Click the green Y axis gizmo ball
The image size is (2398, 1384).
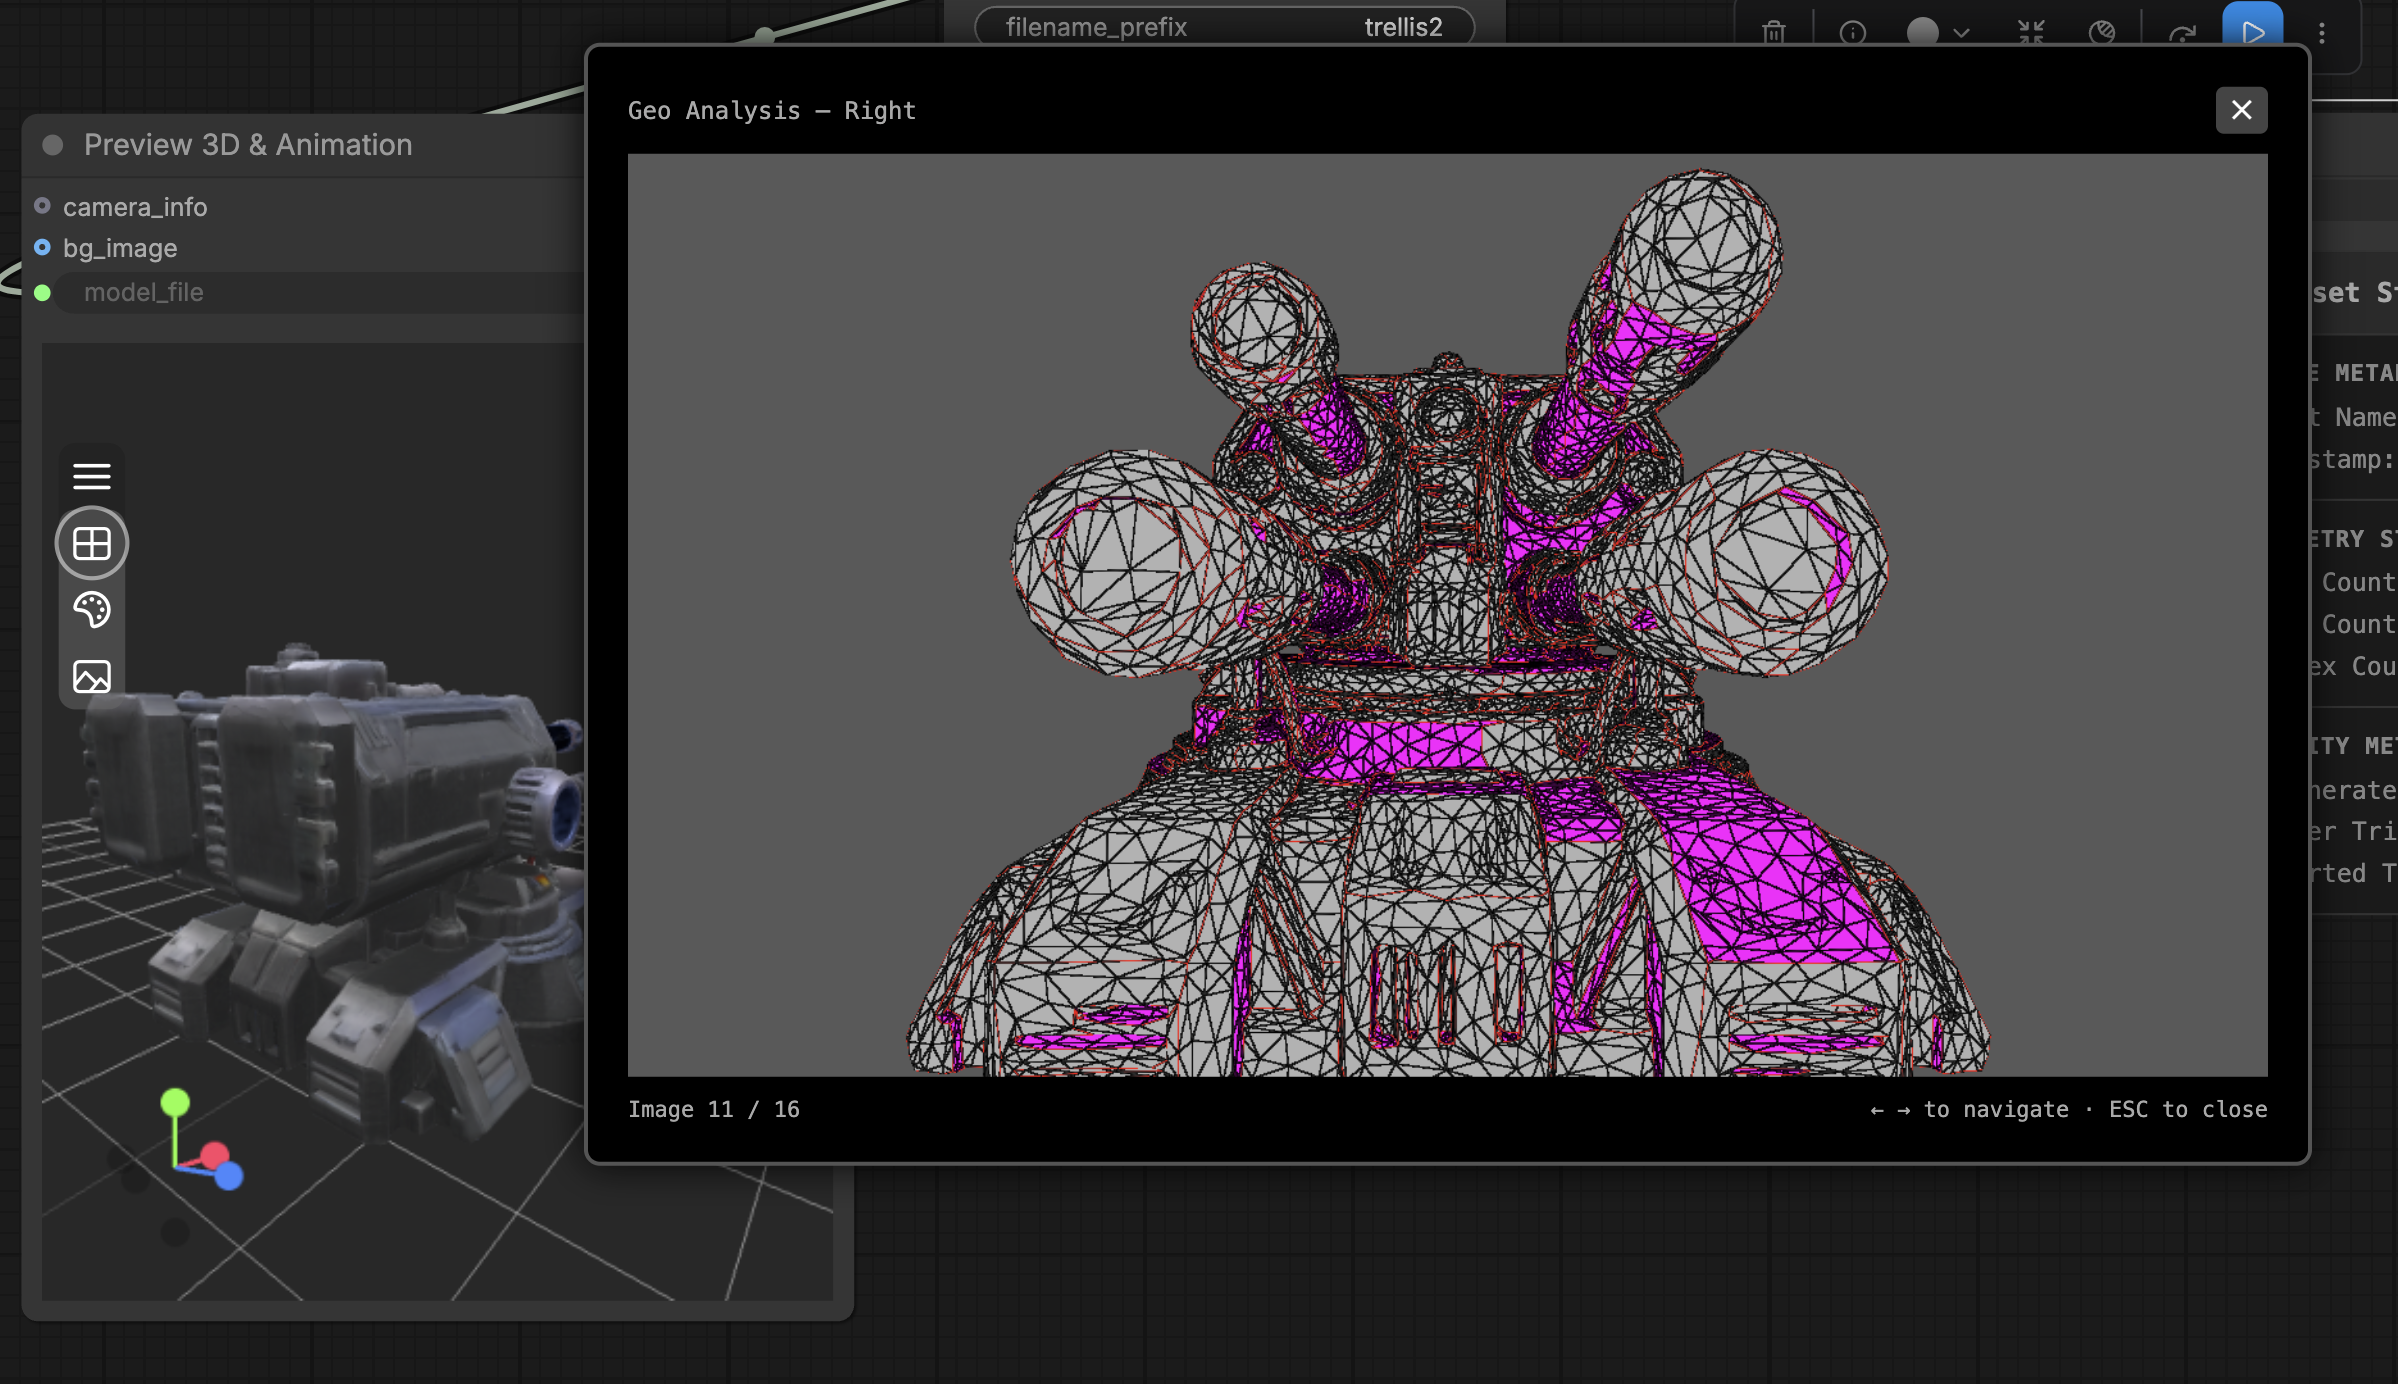click(x=175, y=1102)
